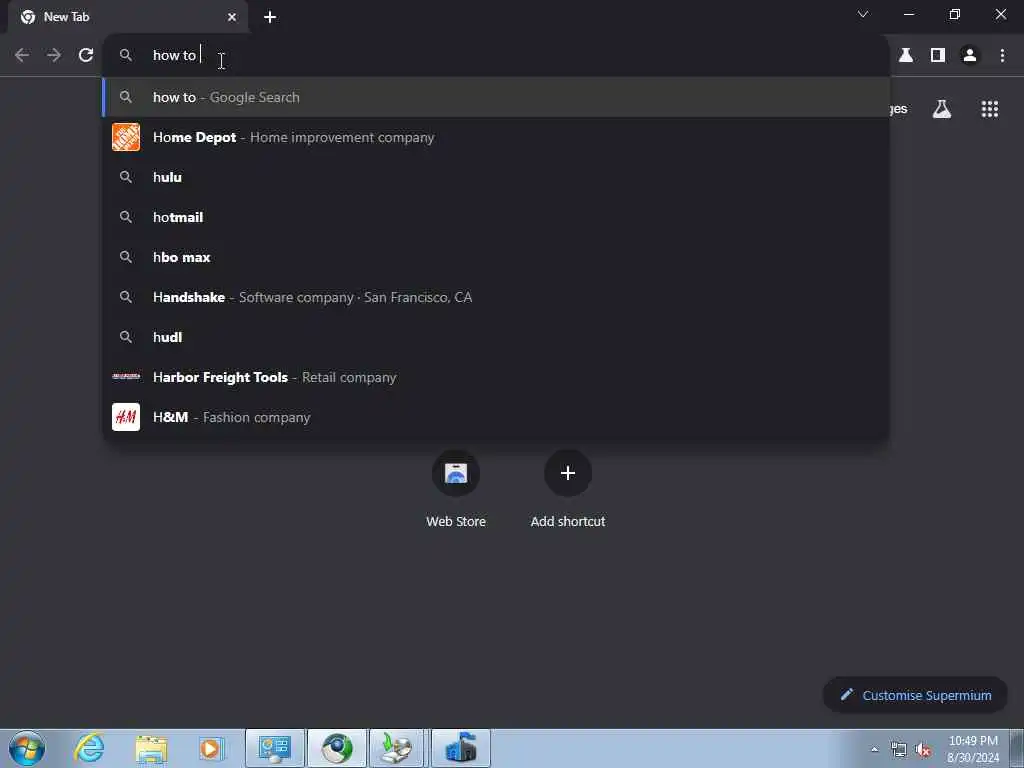Image resolution: width=1024 pixels, height=768 pixels.
Task: Select the 'how to - Google Search' suggestion
Action: [496, 97]
